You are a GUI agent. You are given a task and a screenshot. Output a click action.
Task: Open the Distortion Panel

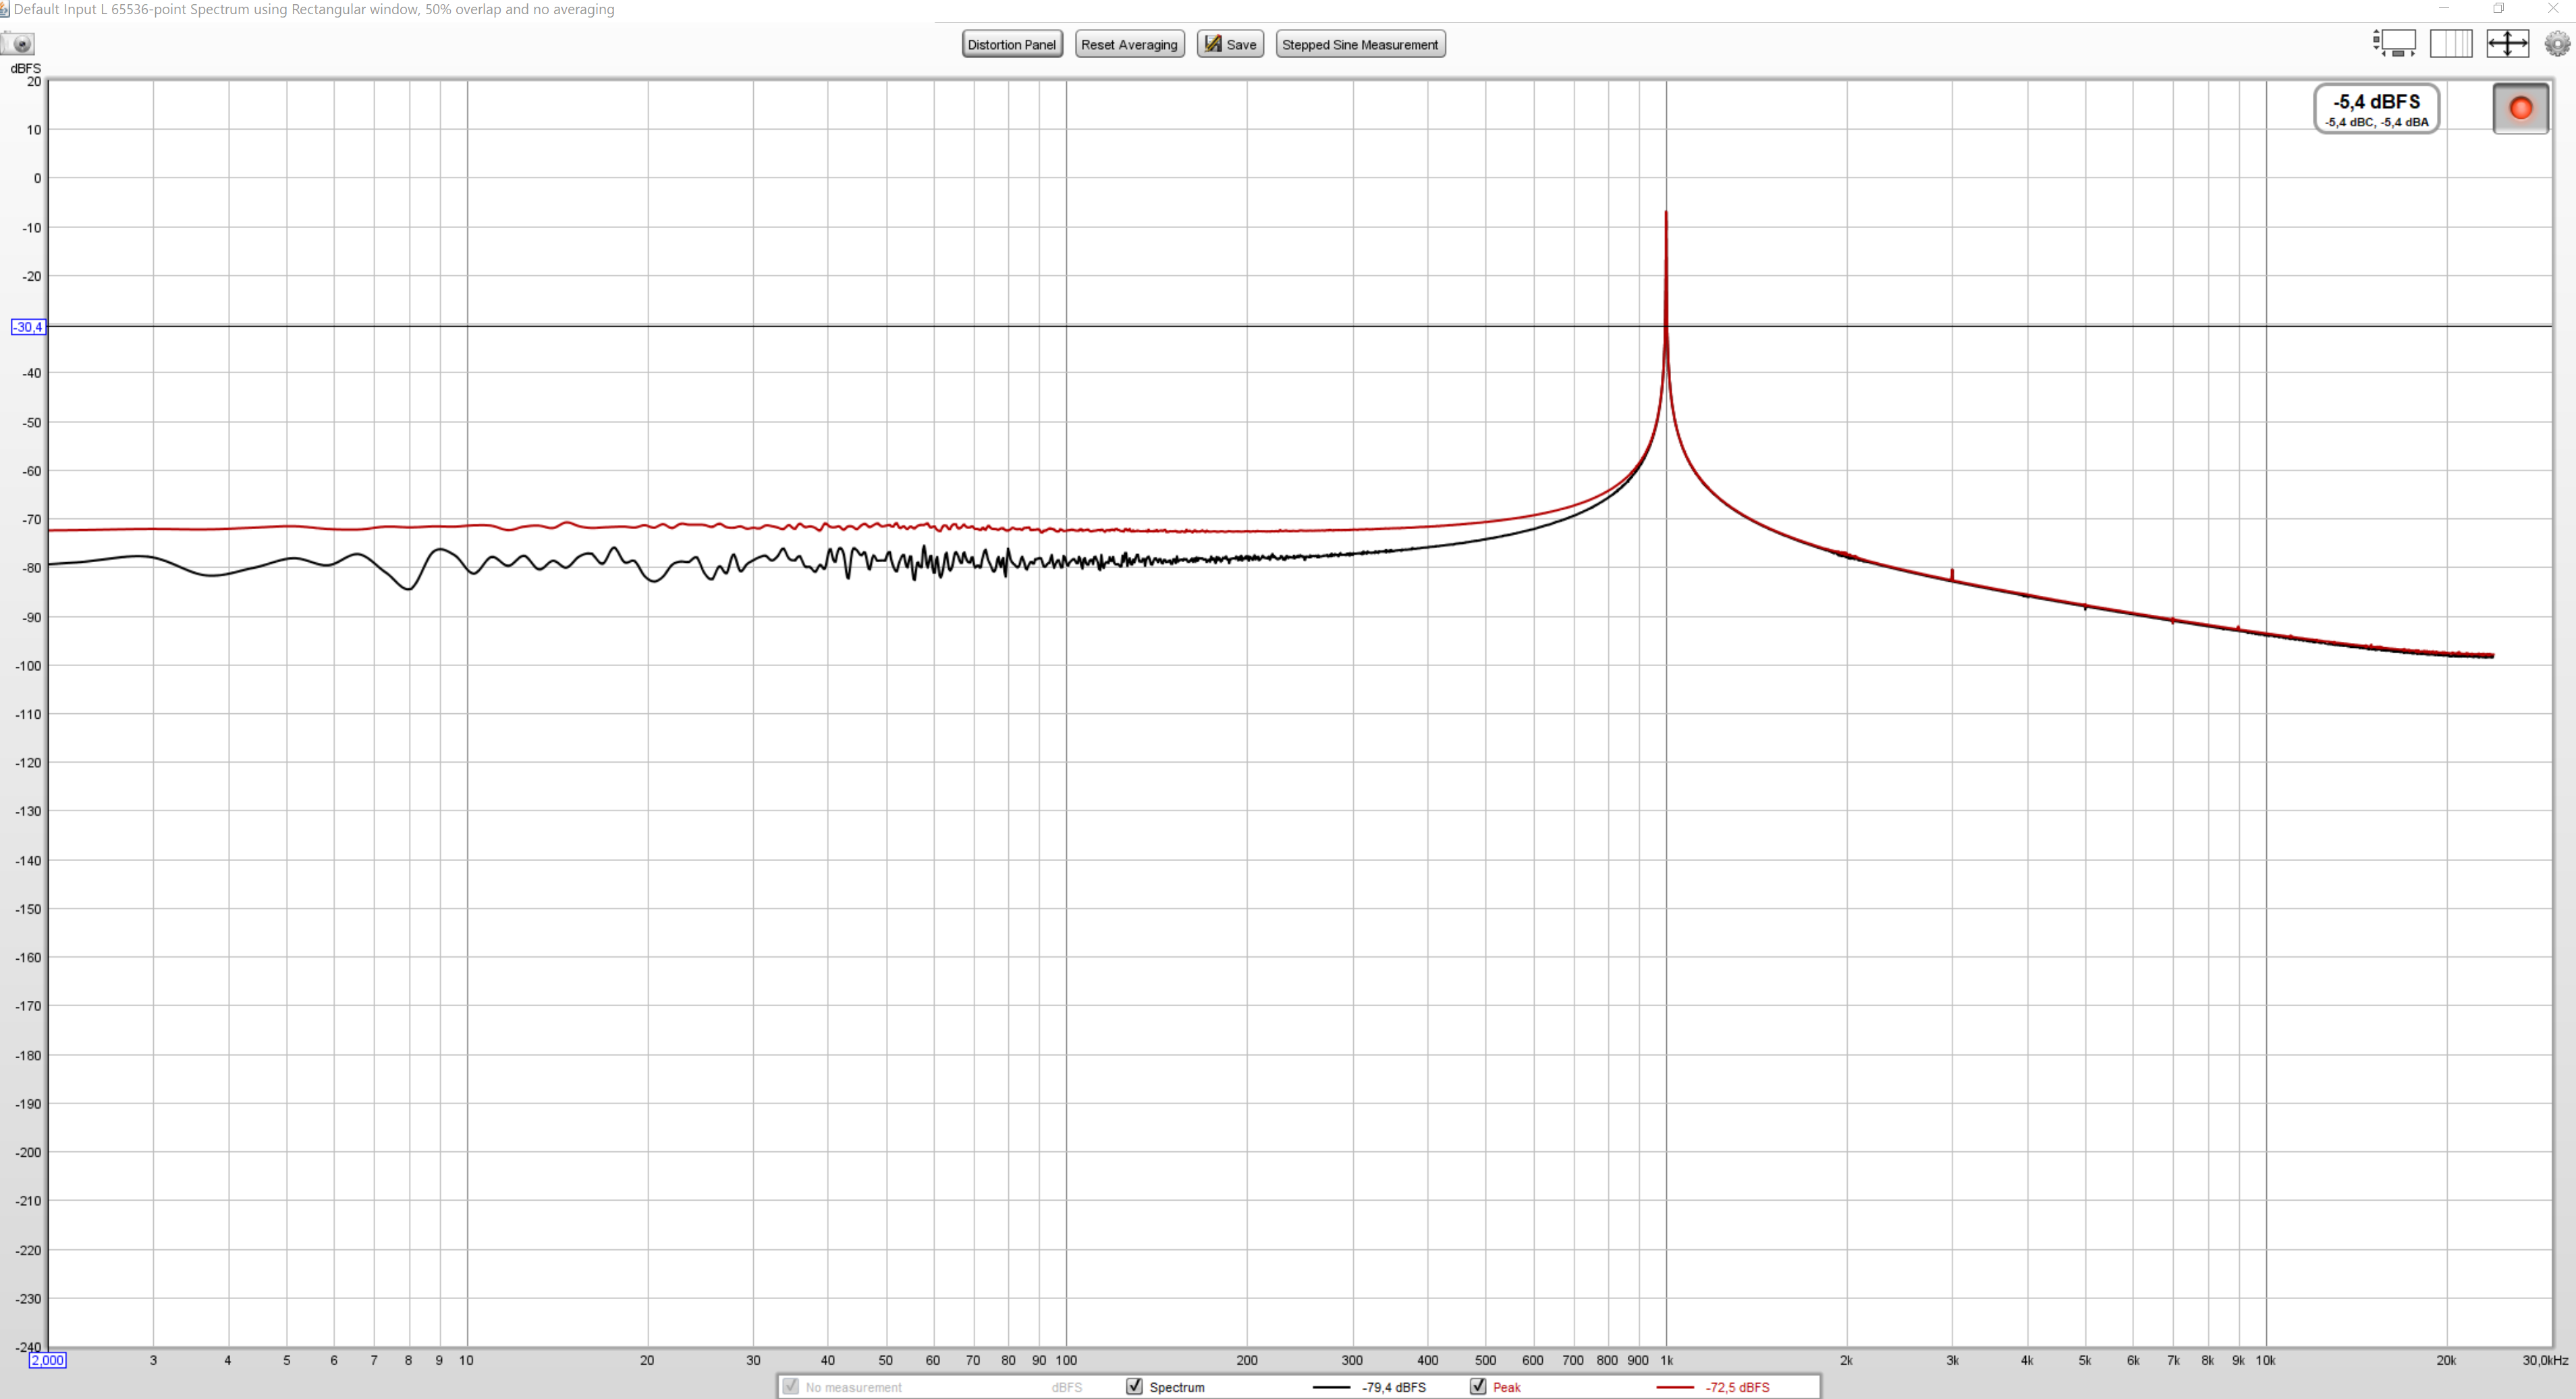1011,44
